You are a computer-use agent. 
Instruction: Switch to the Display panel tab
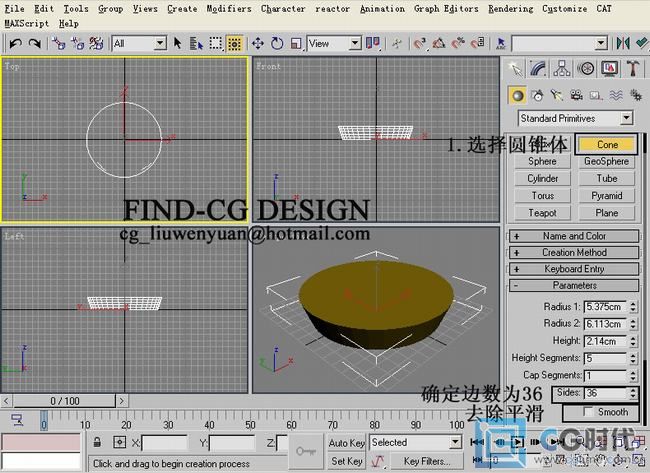[609, 69]
